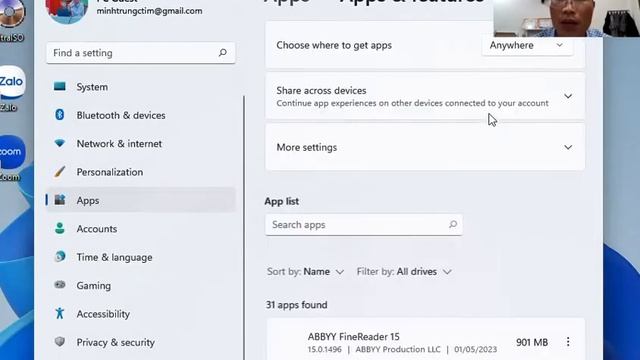Viewport: 640px width, 360px height.
Task: Click the Time & language globe icon
Action: [x=60, y=256]
